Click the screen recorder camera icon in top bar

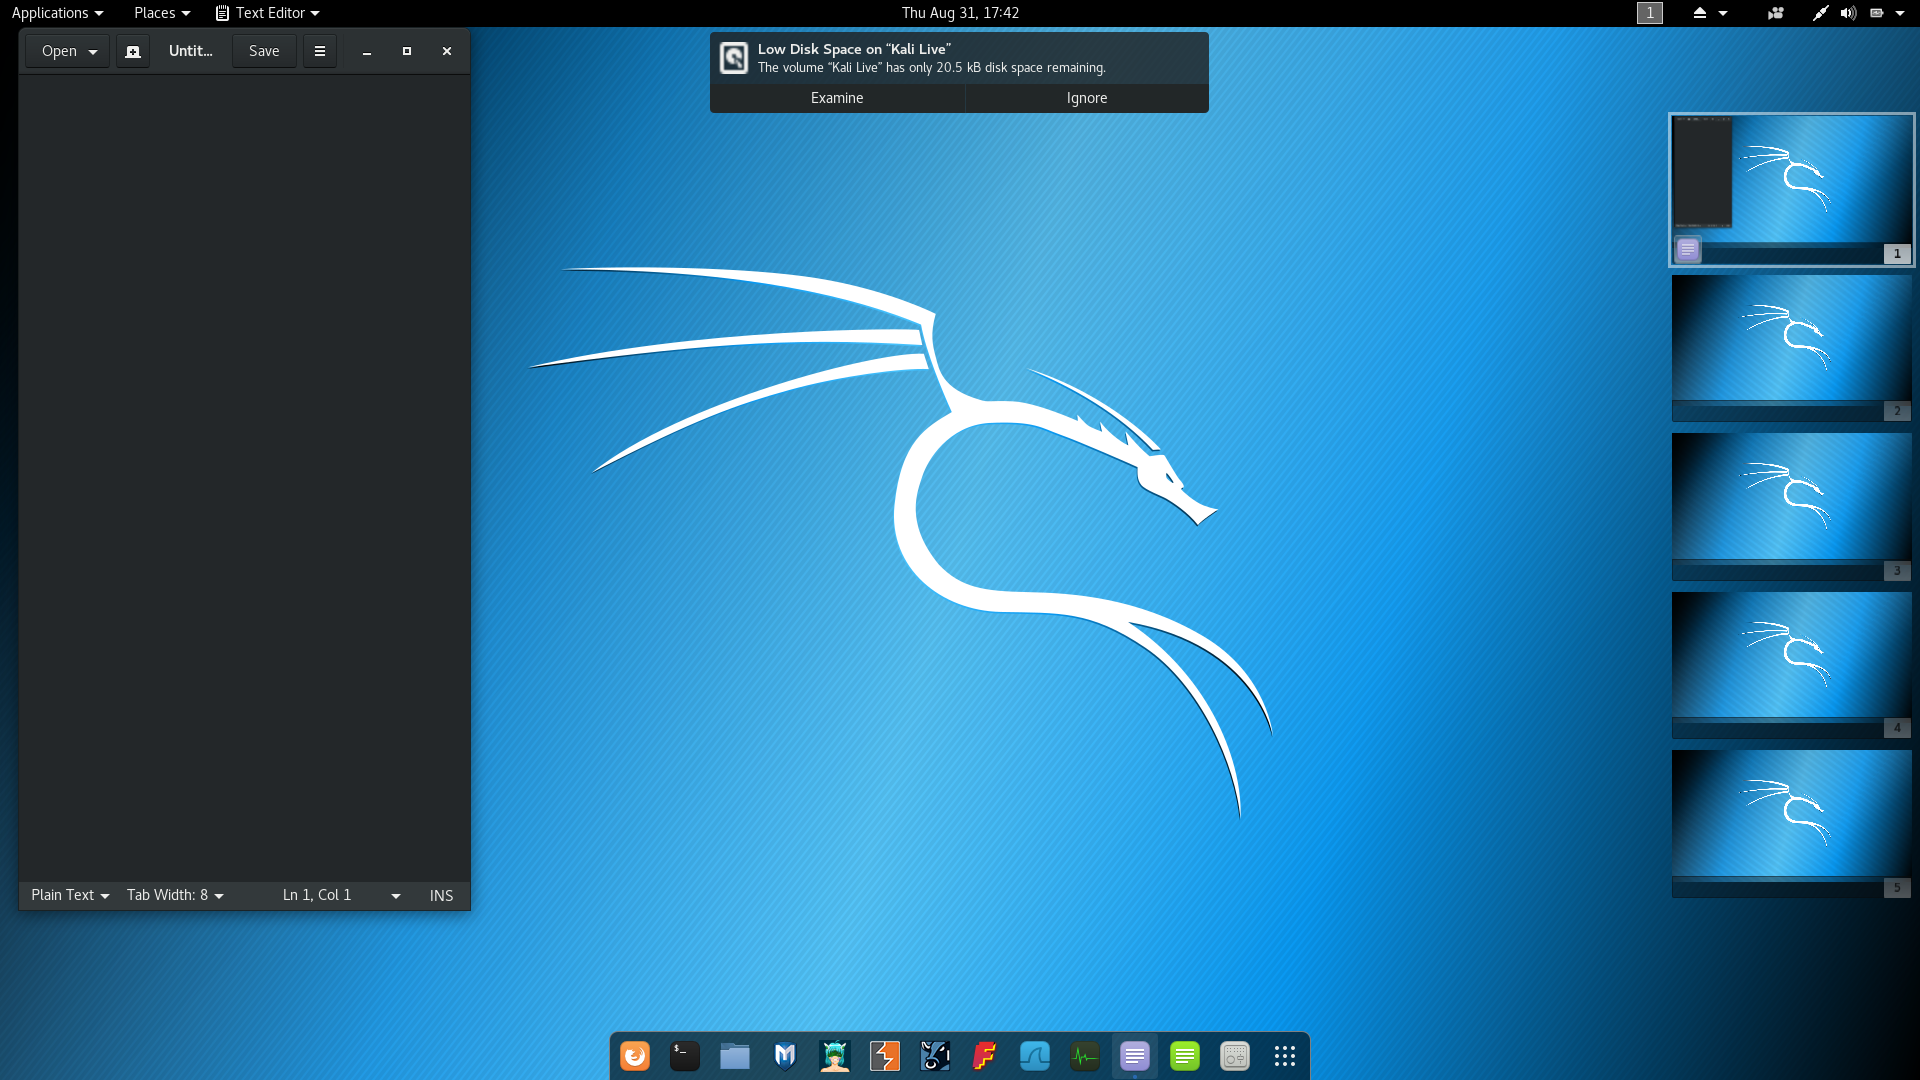[x=1776, y=13]
